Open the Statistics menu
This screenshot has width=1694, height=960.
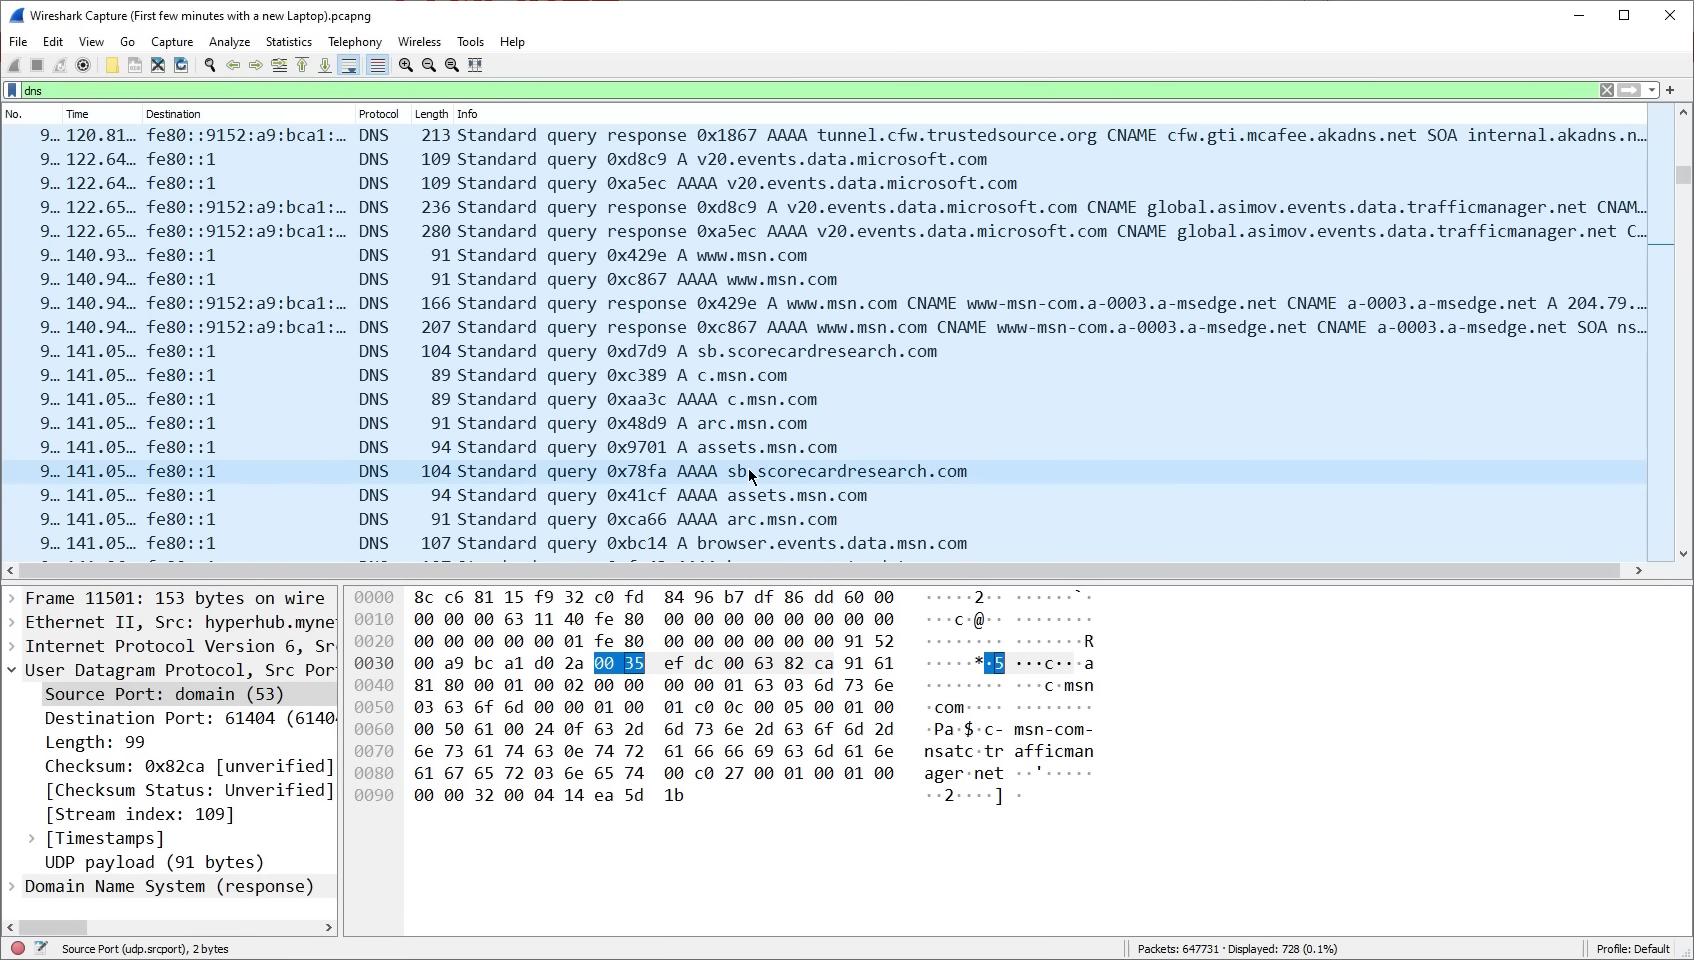click(x=289, y=42)
